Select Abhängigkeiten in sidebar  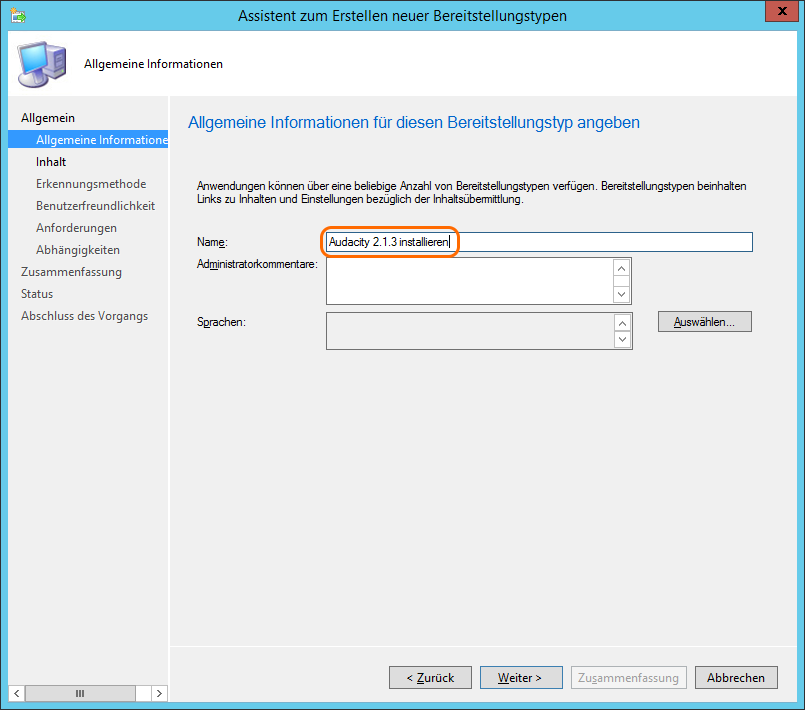tap(78, 250)
